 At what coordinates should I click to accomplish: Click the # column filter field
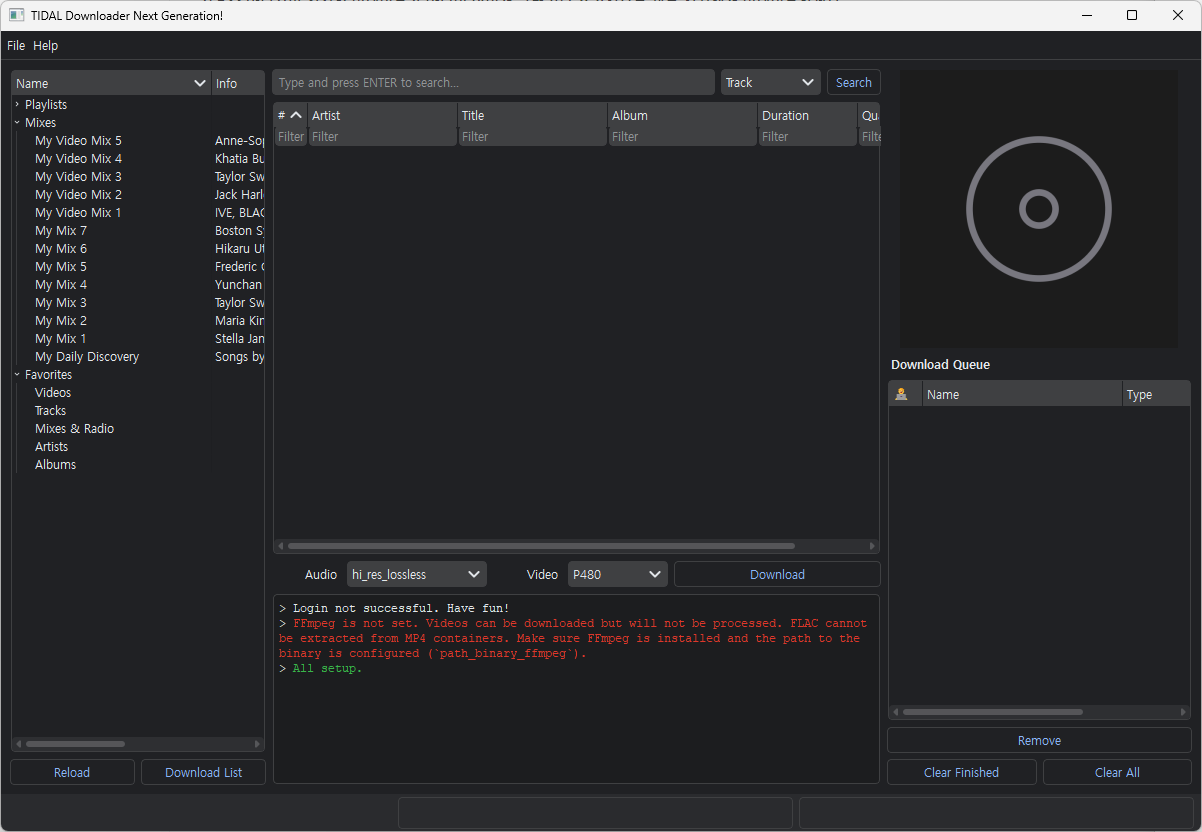coord(291,136)
